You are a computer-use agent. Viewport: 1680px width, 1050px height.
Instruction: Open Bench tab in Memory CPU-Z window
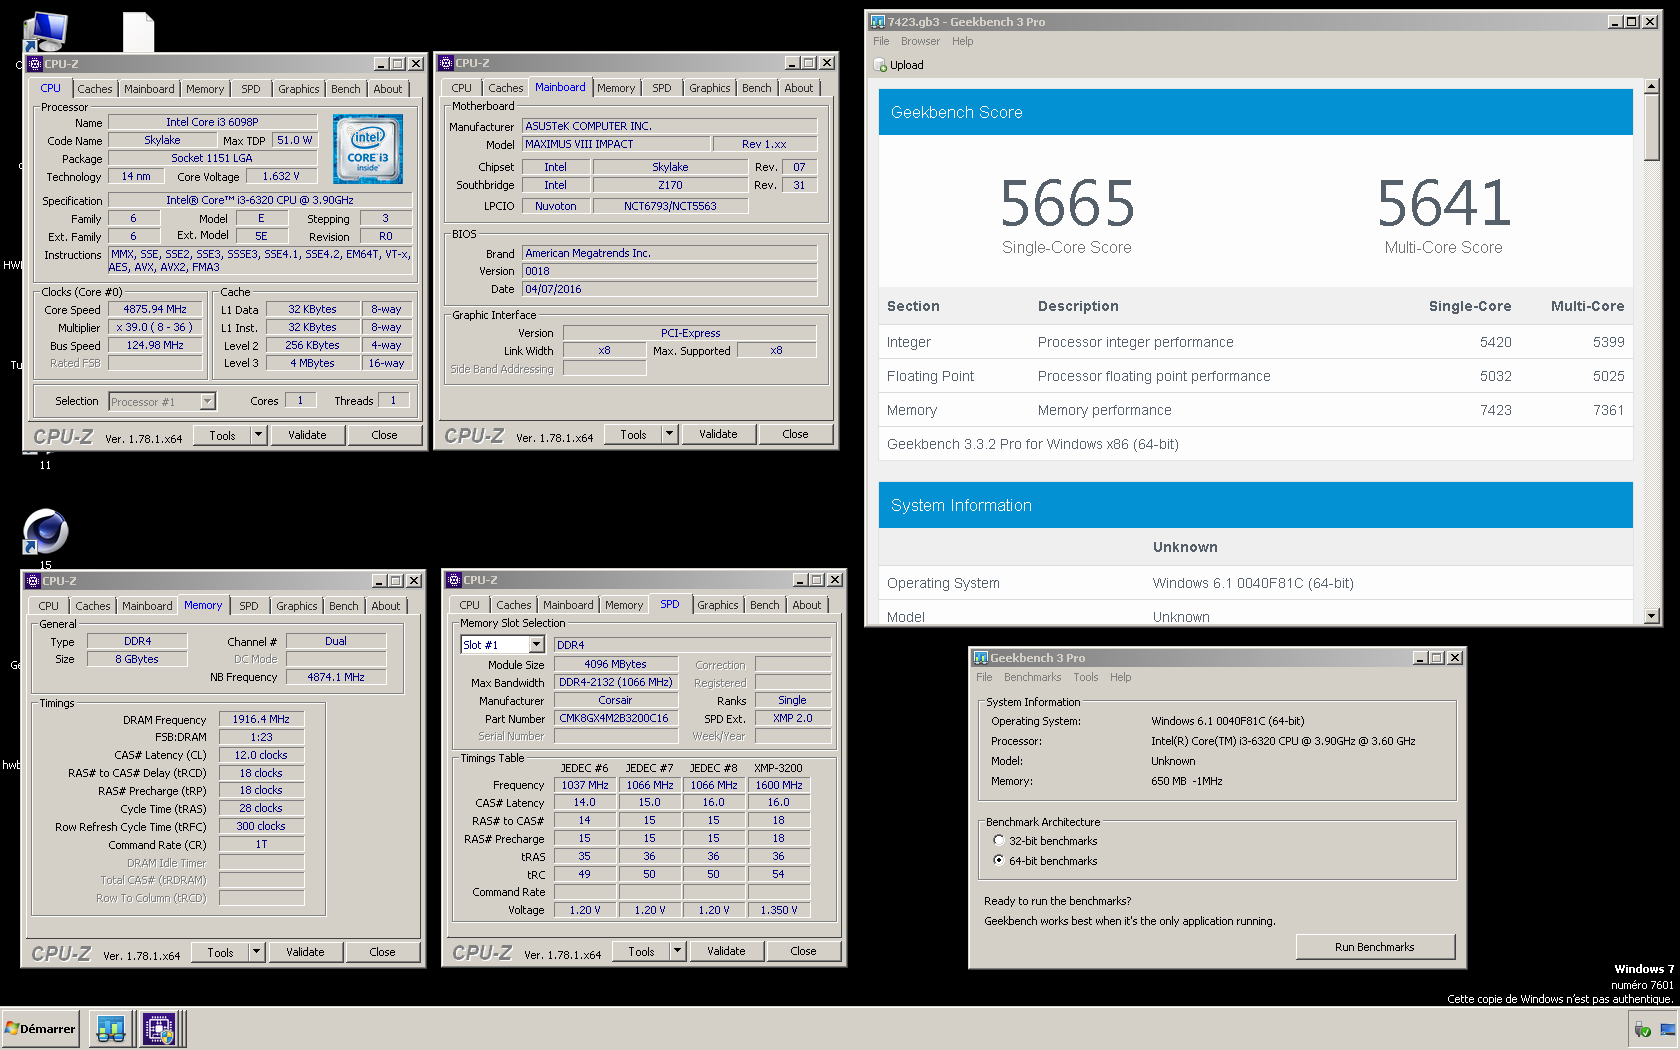coord(343,606)
